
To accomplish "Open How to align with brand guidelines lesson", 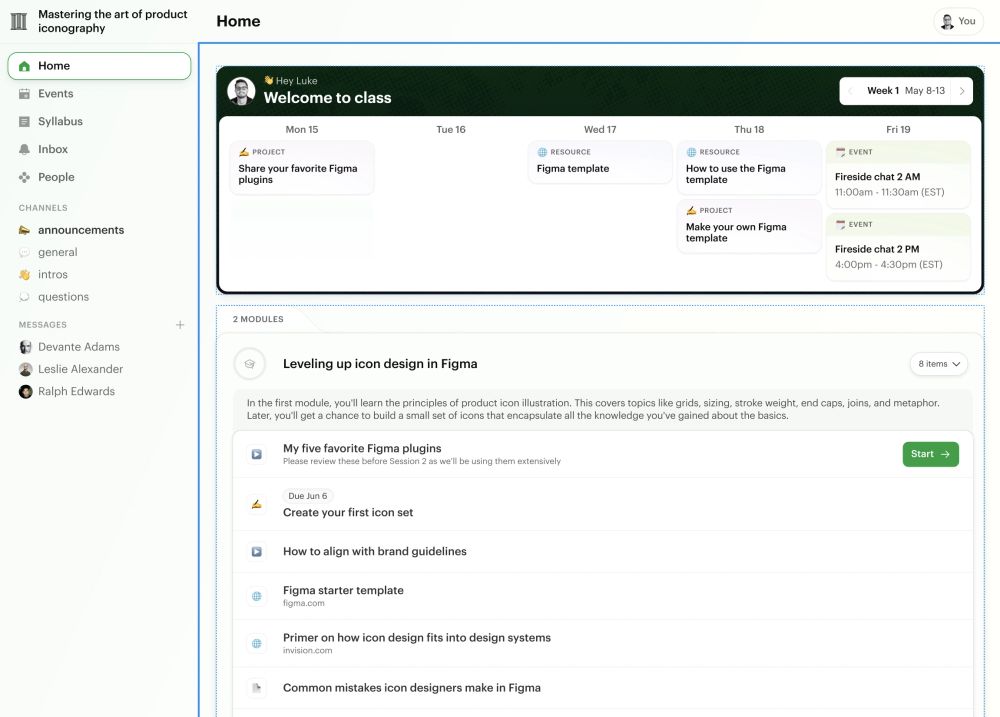I will tap(603, 552).
